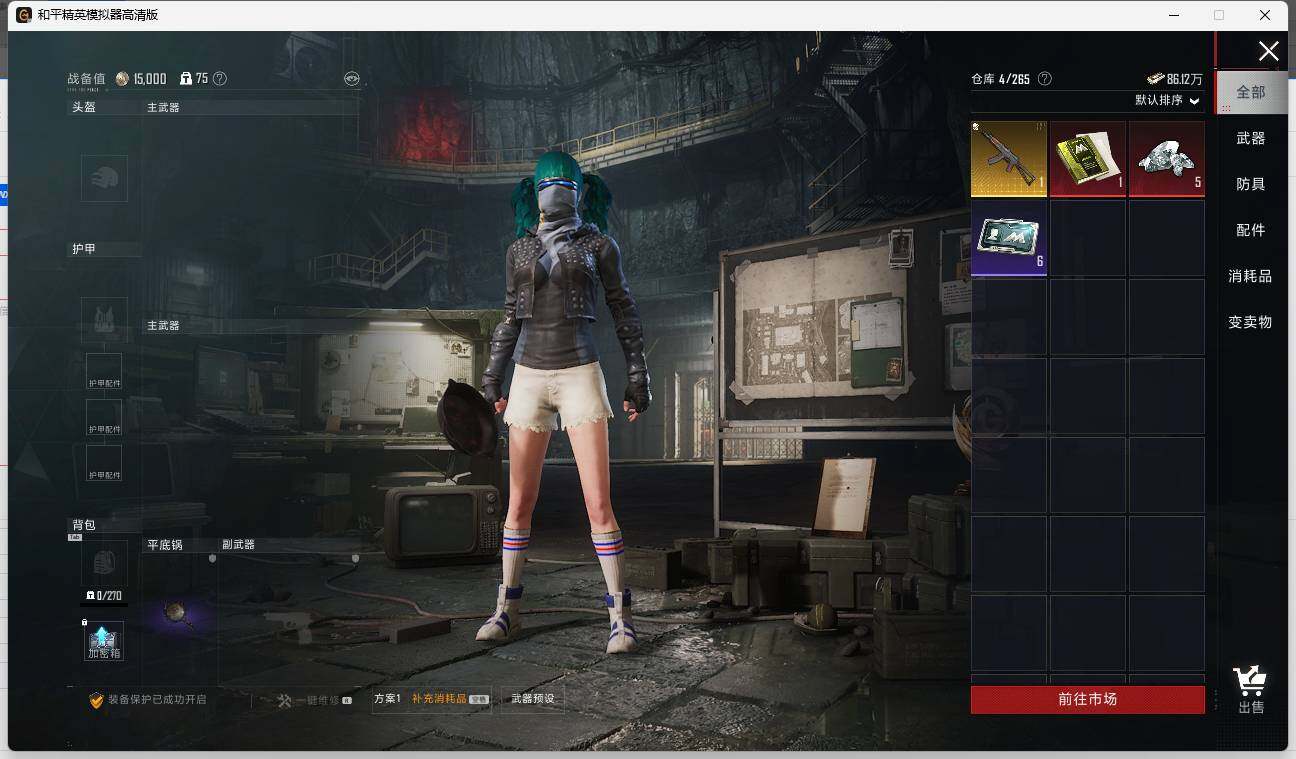Switch to the 配件 category tab

(x=1251, y=230)
